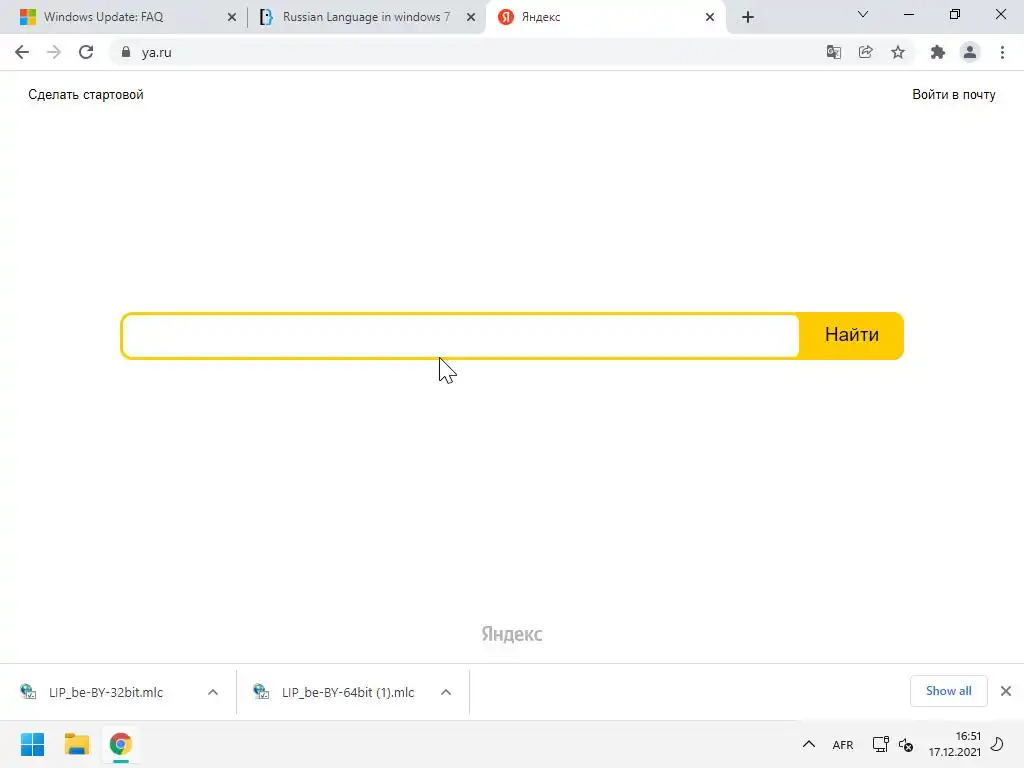1024x768 pixels.
Task: Close the Russian Language in windows 7 tab
Action: [471, 17]
